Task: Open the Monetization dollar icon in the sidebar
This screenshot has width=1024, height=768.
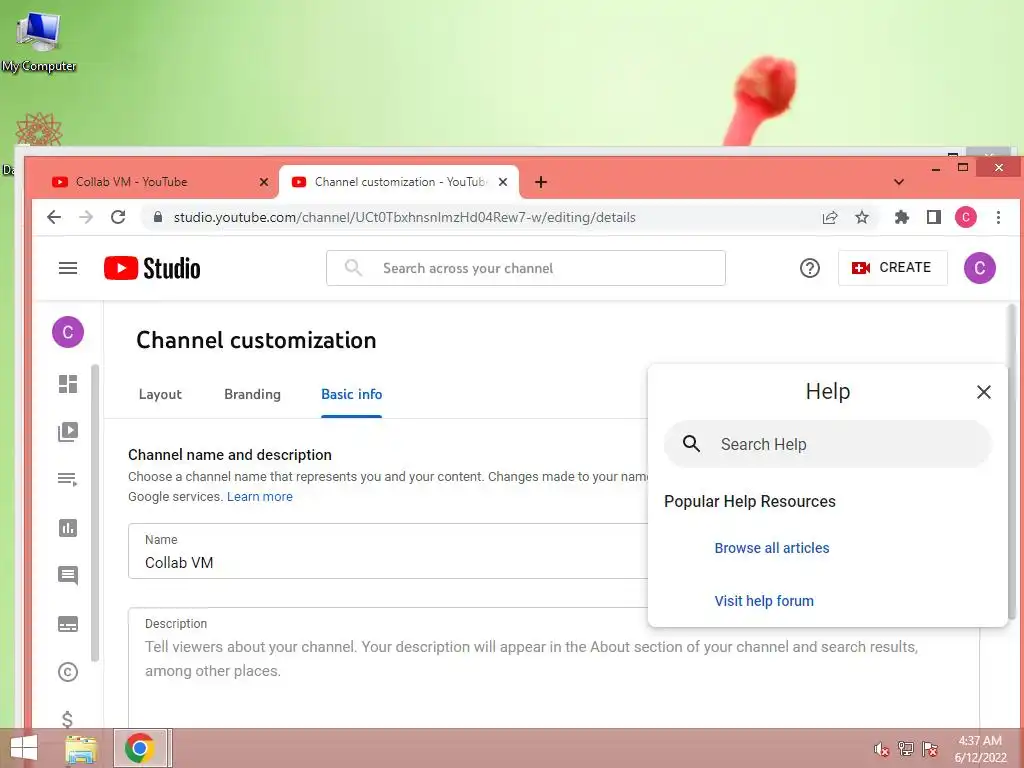Action: click(67, 719)
